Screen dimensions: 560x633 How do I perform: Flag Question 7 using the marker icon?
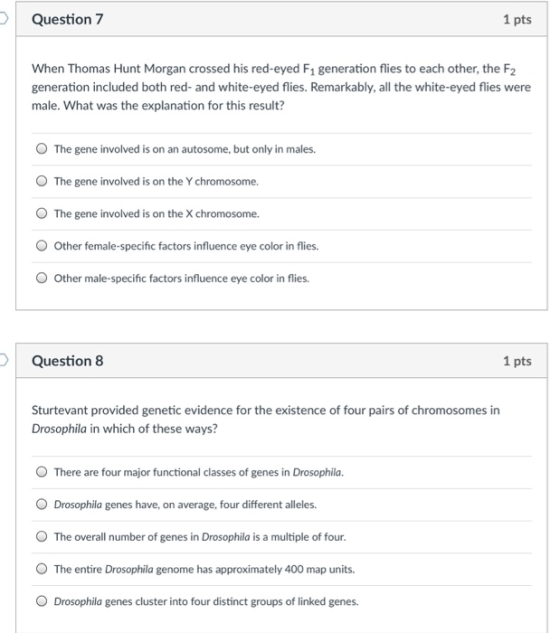click(x=3, y=18)
